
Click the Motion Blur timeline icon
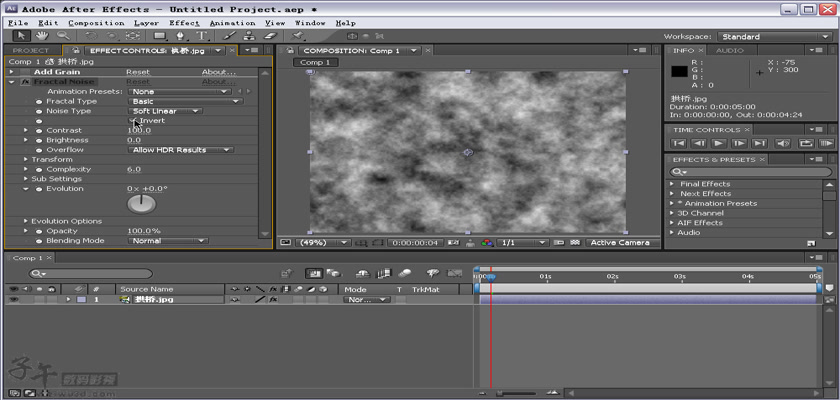[404, 274]
